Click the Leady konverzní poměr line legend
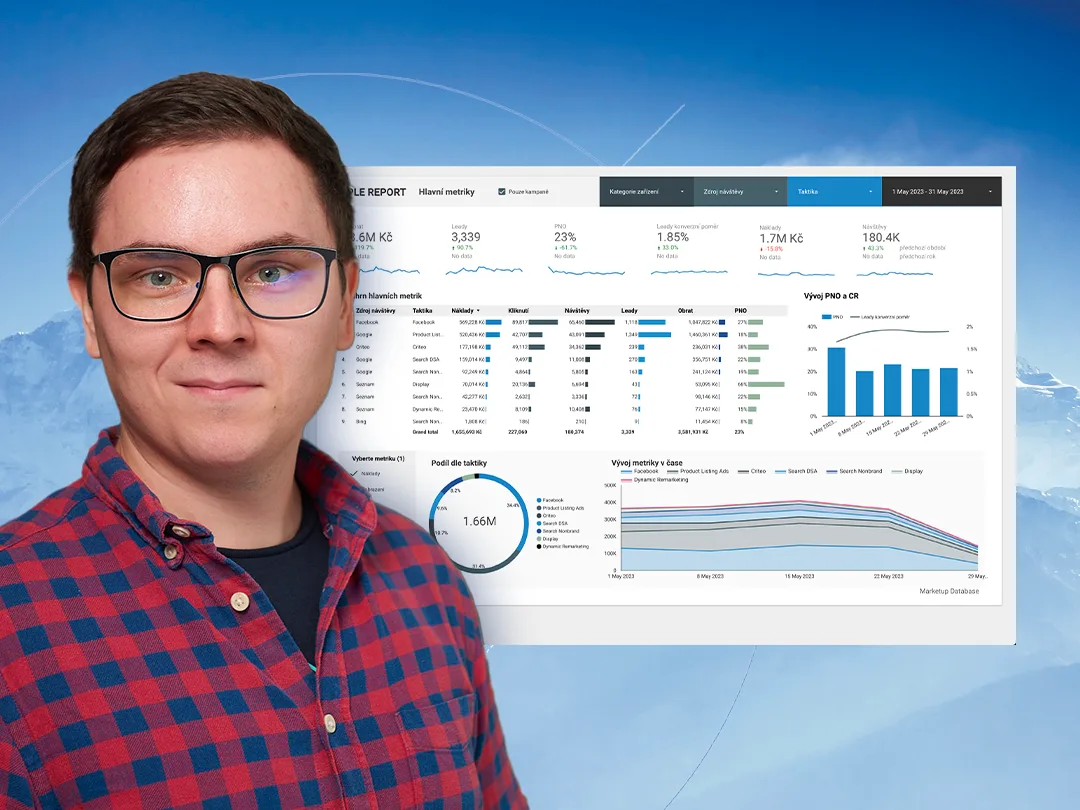Viewport: 1080px width, 810px height. point(855,317)
